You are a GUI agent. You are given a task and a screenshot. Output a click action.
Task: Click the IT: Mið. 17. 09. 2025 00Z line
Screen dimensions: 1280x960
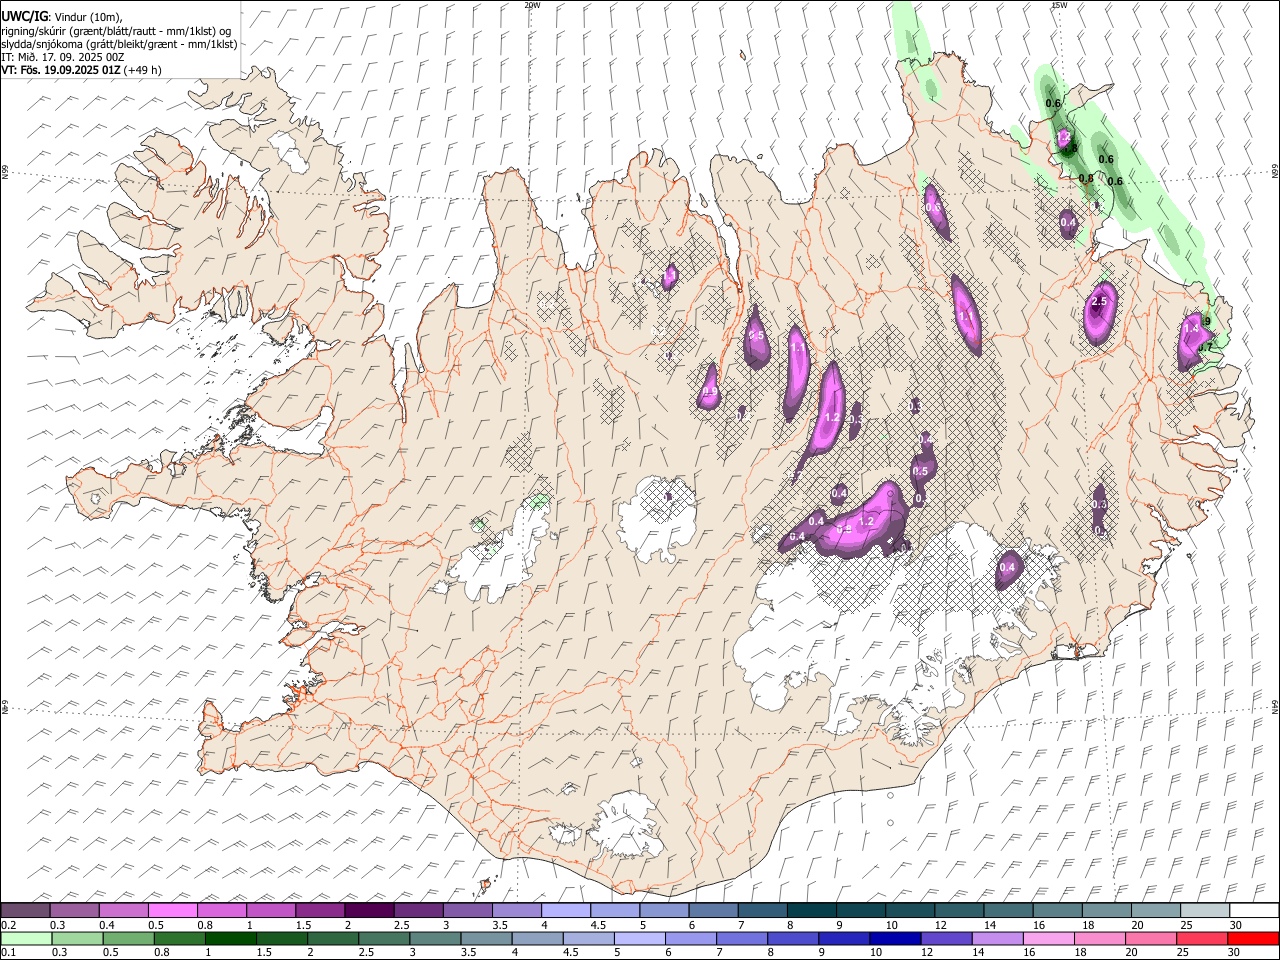pos(62,57)
